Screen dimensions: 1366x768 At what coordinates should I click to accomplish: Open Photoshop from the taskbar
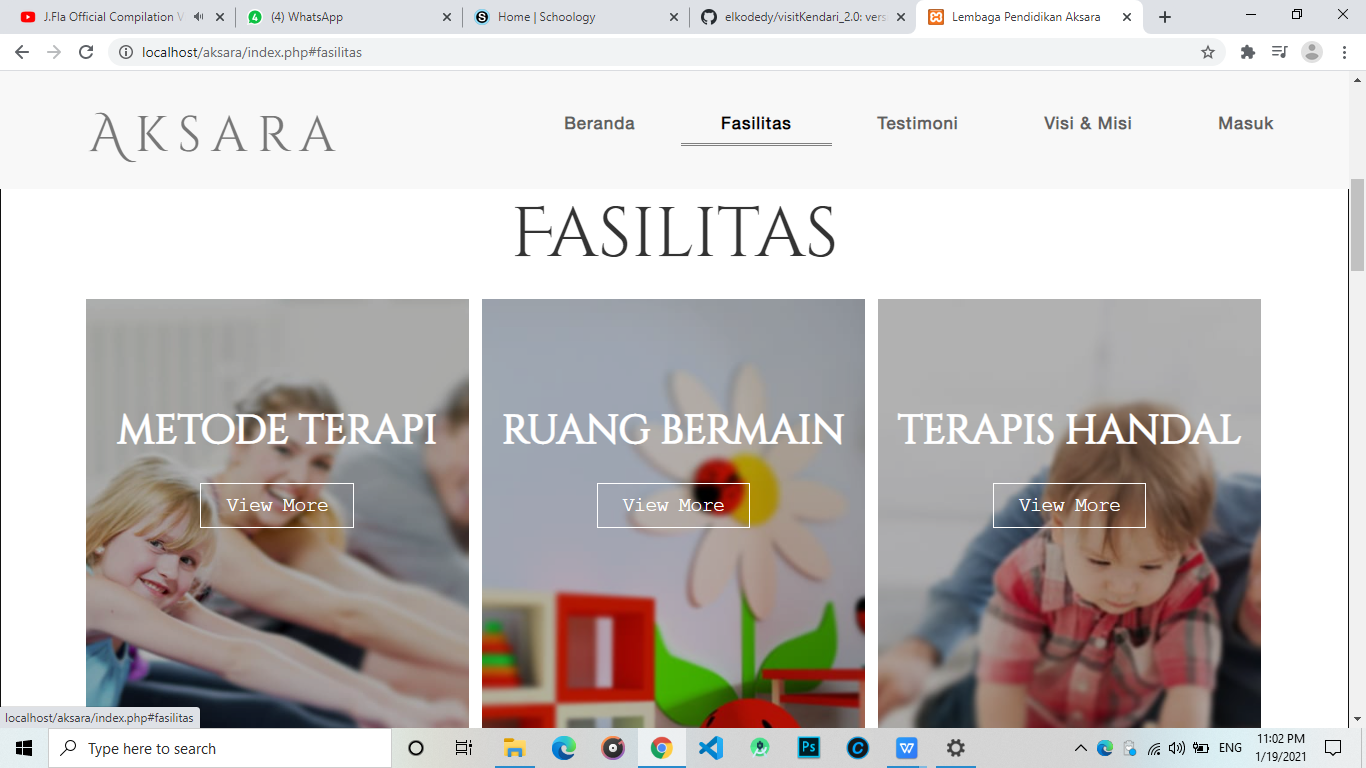[808, 747]
